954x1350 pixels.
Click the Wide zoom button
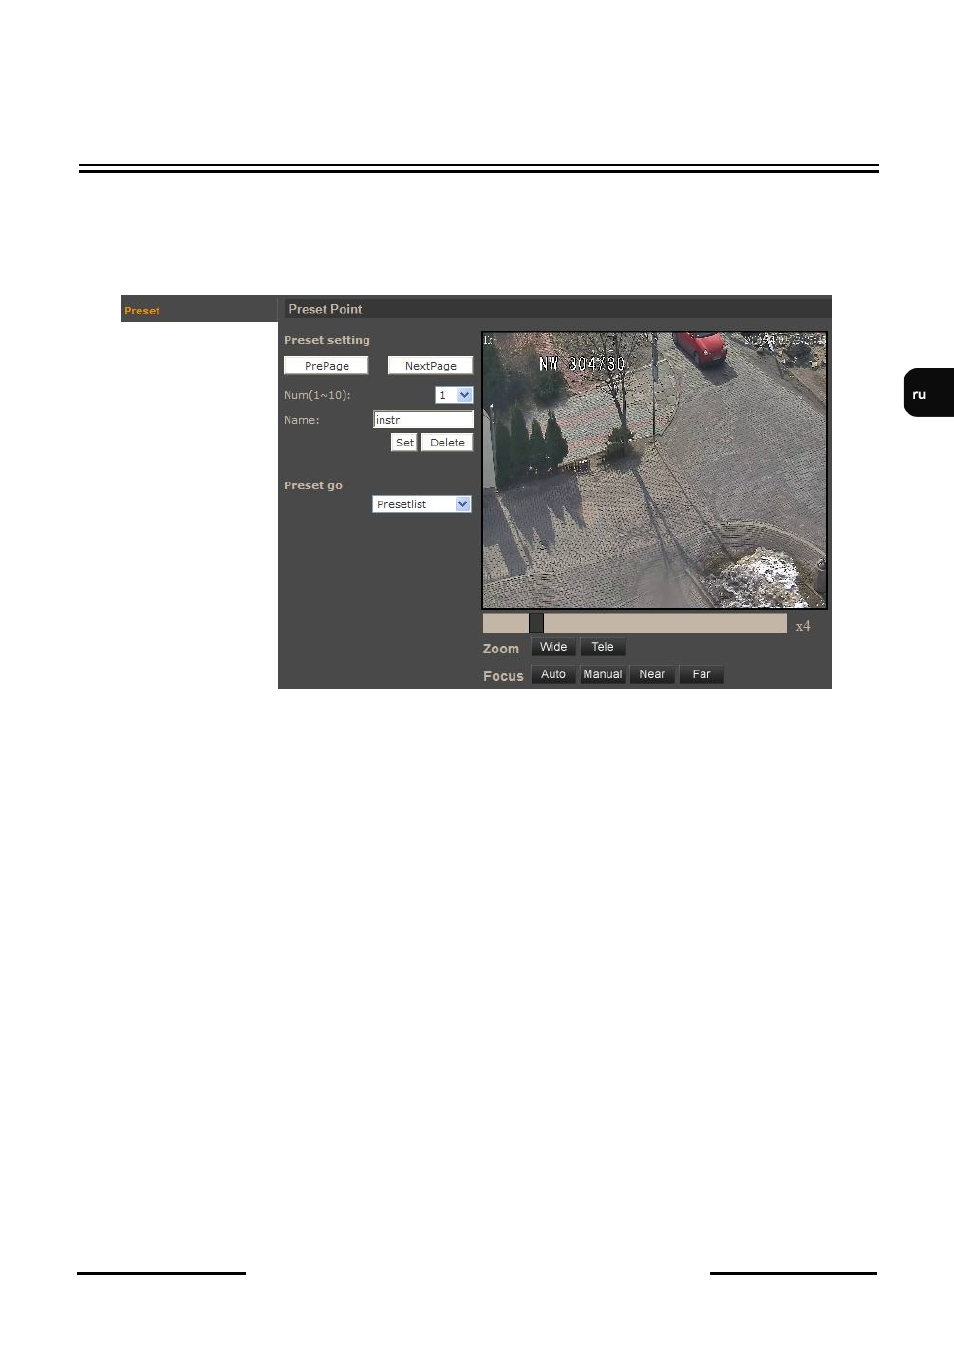click(x=553, y=647)
